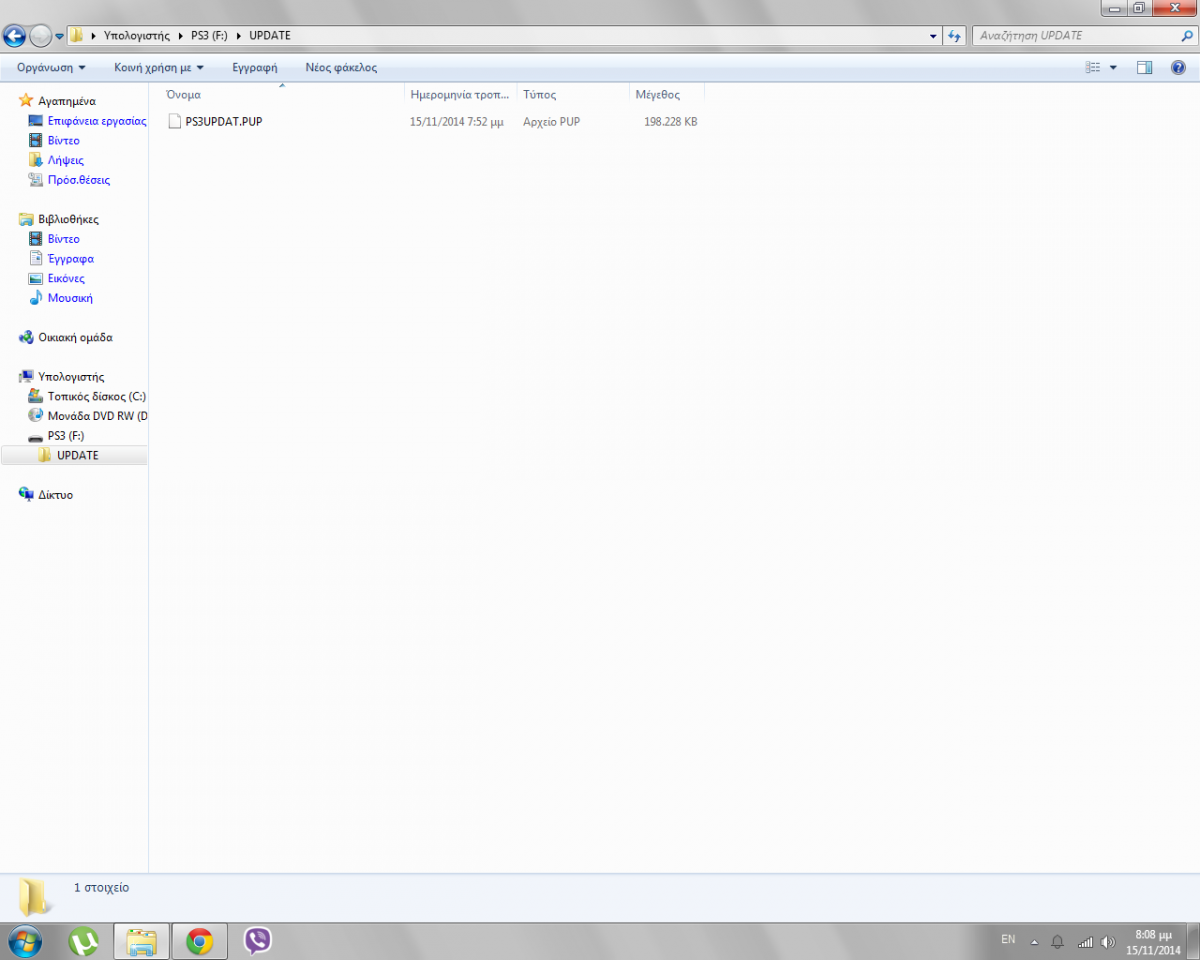This screenshot has height=960, width=1200.
Task: Open Viber from the taskbar
Action: (x=258, y=941)
